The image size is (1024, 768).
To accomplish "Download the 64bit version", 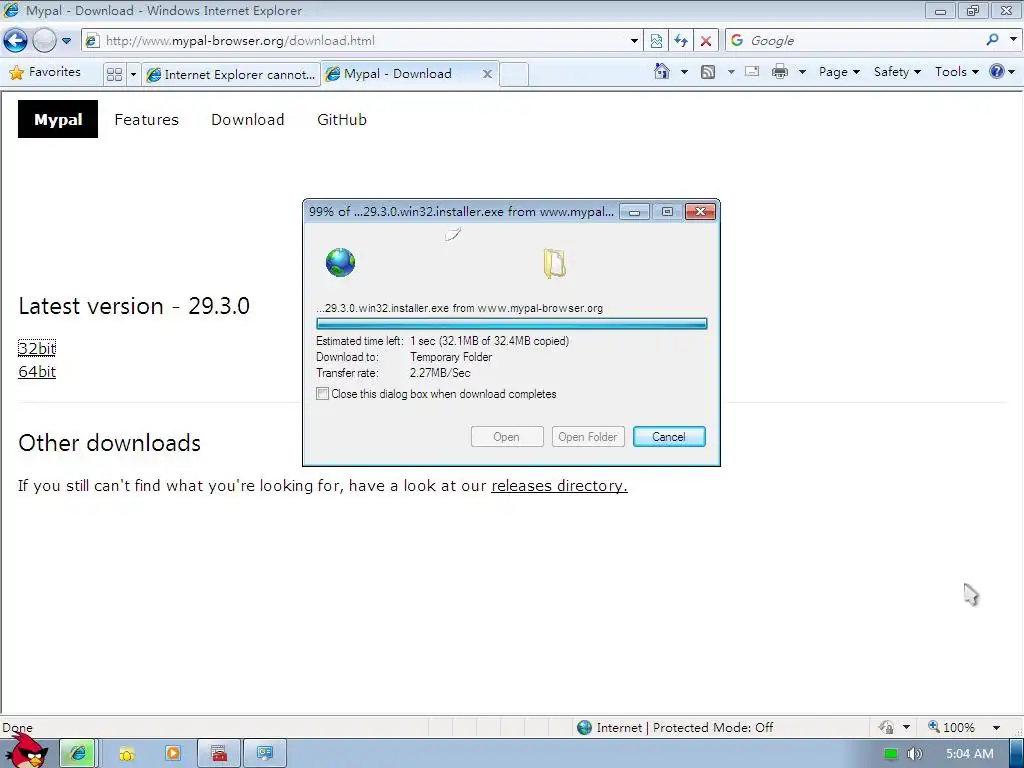I will 37,372.
